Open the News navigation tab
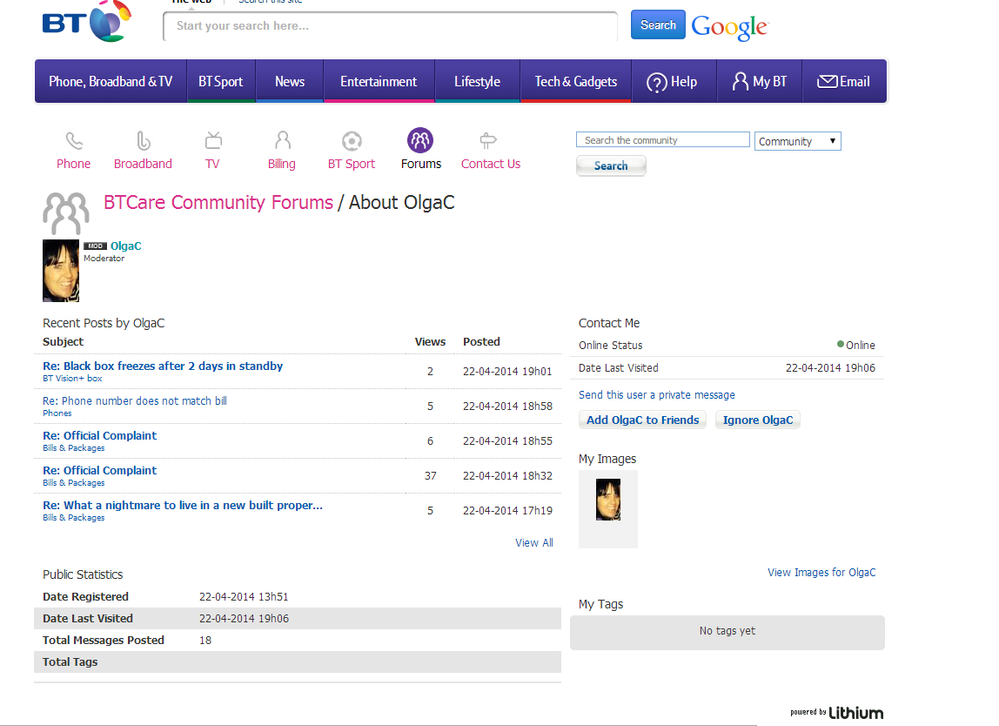The width and height of the screenshot is (999, 726). (290, 82)
